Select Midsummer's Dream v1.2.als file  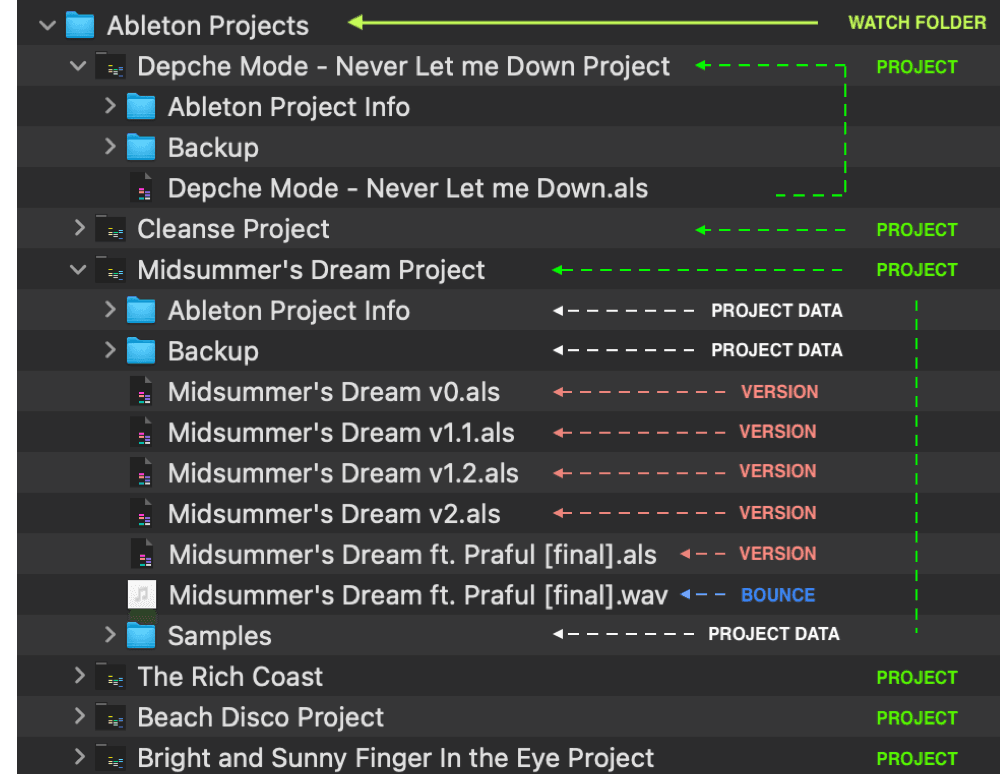[343, 473]
